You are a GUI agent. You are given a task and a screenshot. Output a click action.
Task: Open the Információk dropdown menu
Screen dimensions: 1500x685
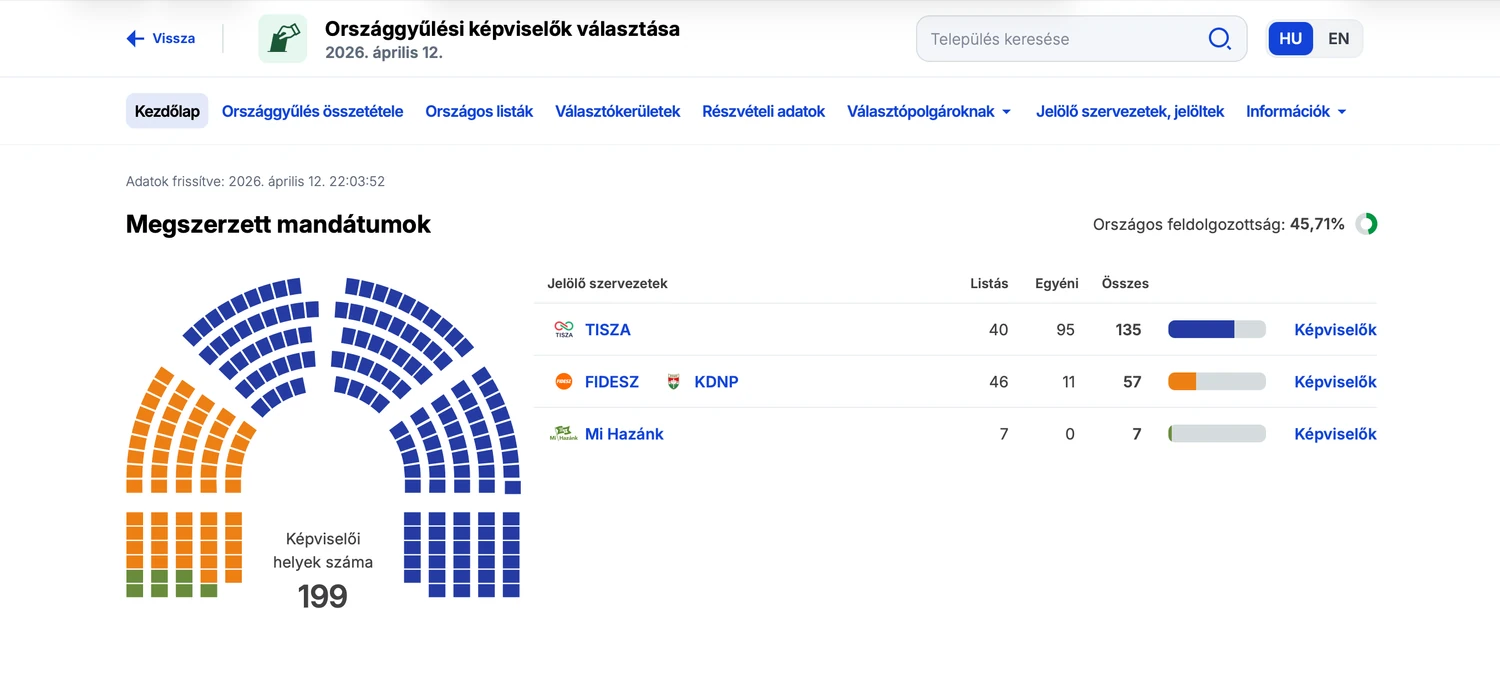click(1296, 112)
